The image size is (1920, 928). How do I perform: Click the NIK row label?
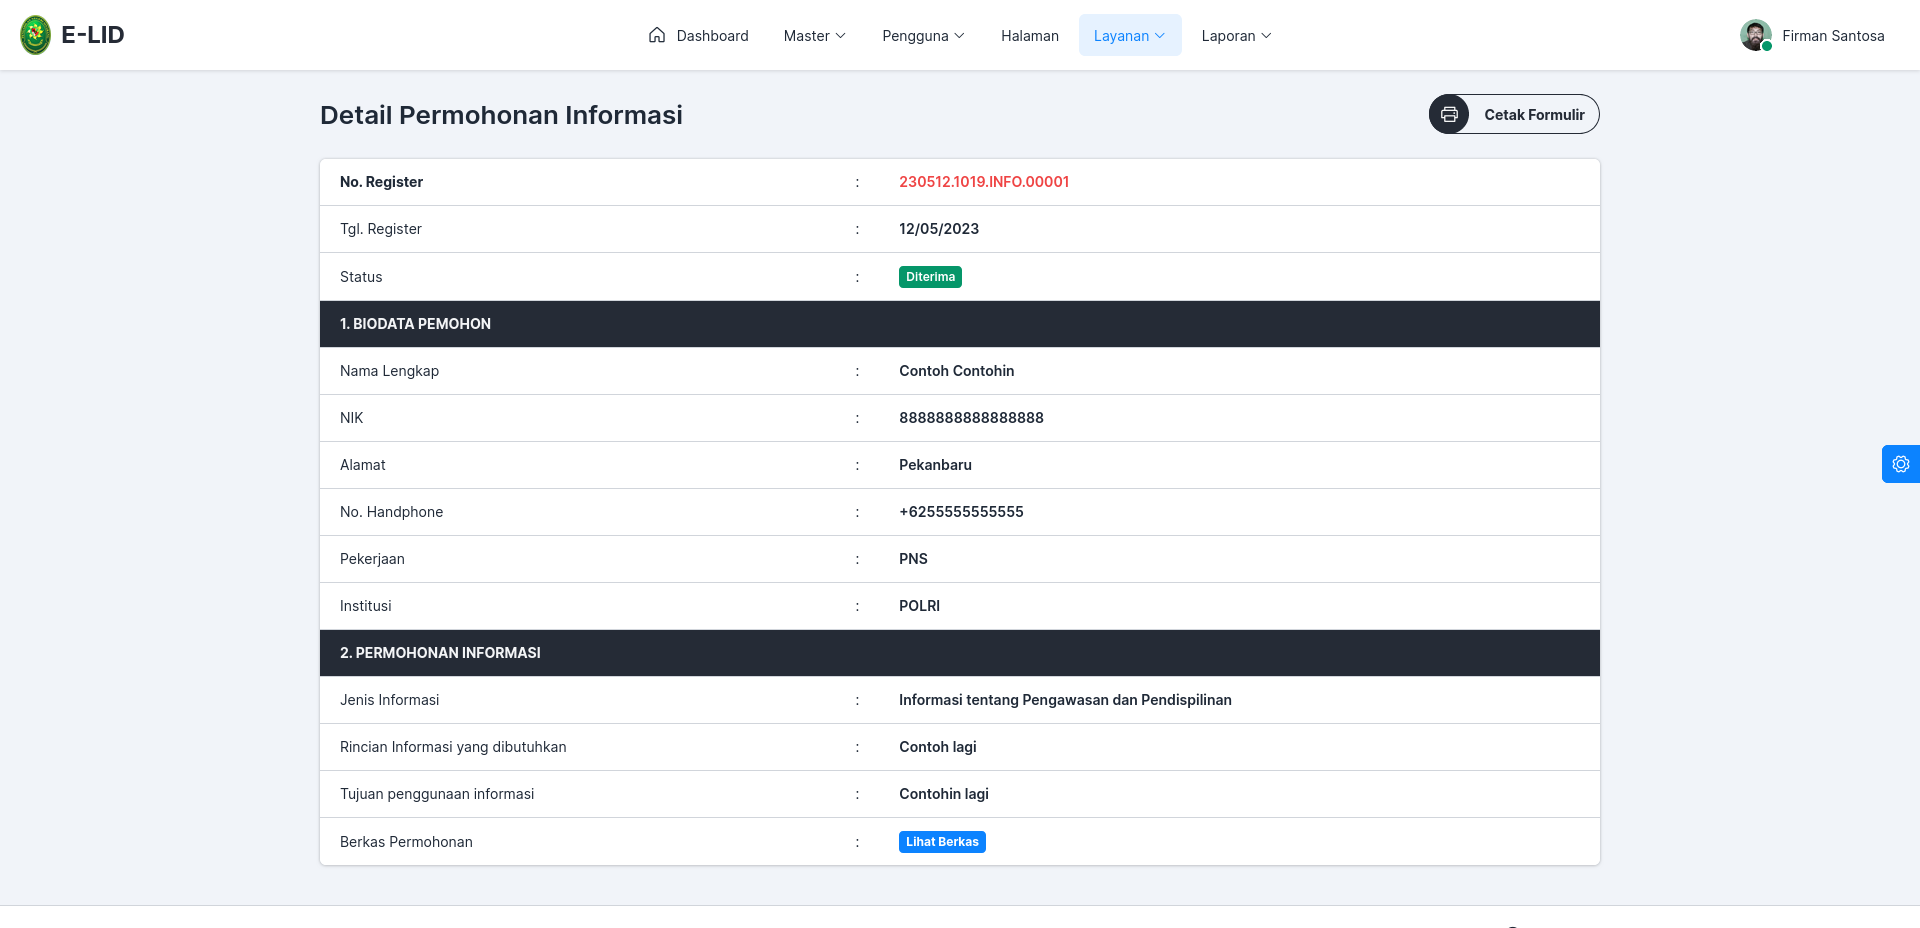(x=351, y=418)
